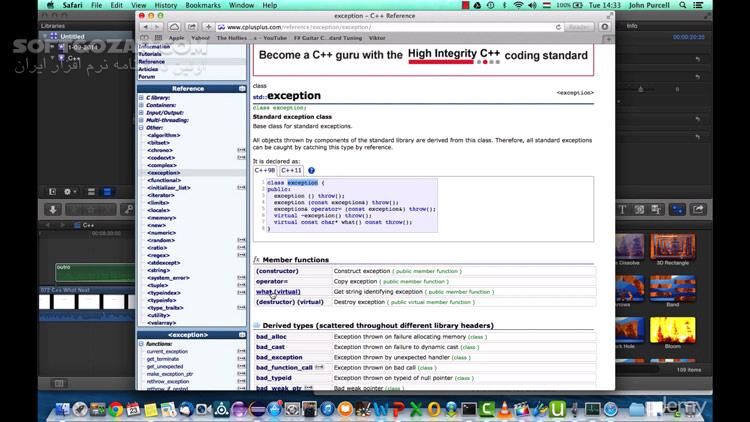Click the iCloud tabs icon in toolbar
The image size is (750, 422).
174,27
